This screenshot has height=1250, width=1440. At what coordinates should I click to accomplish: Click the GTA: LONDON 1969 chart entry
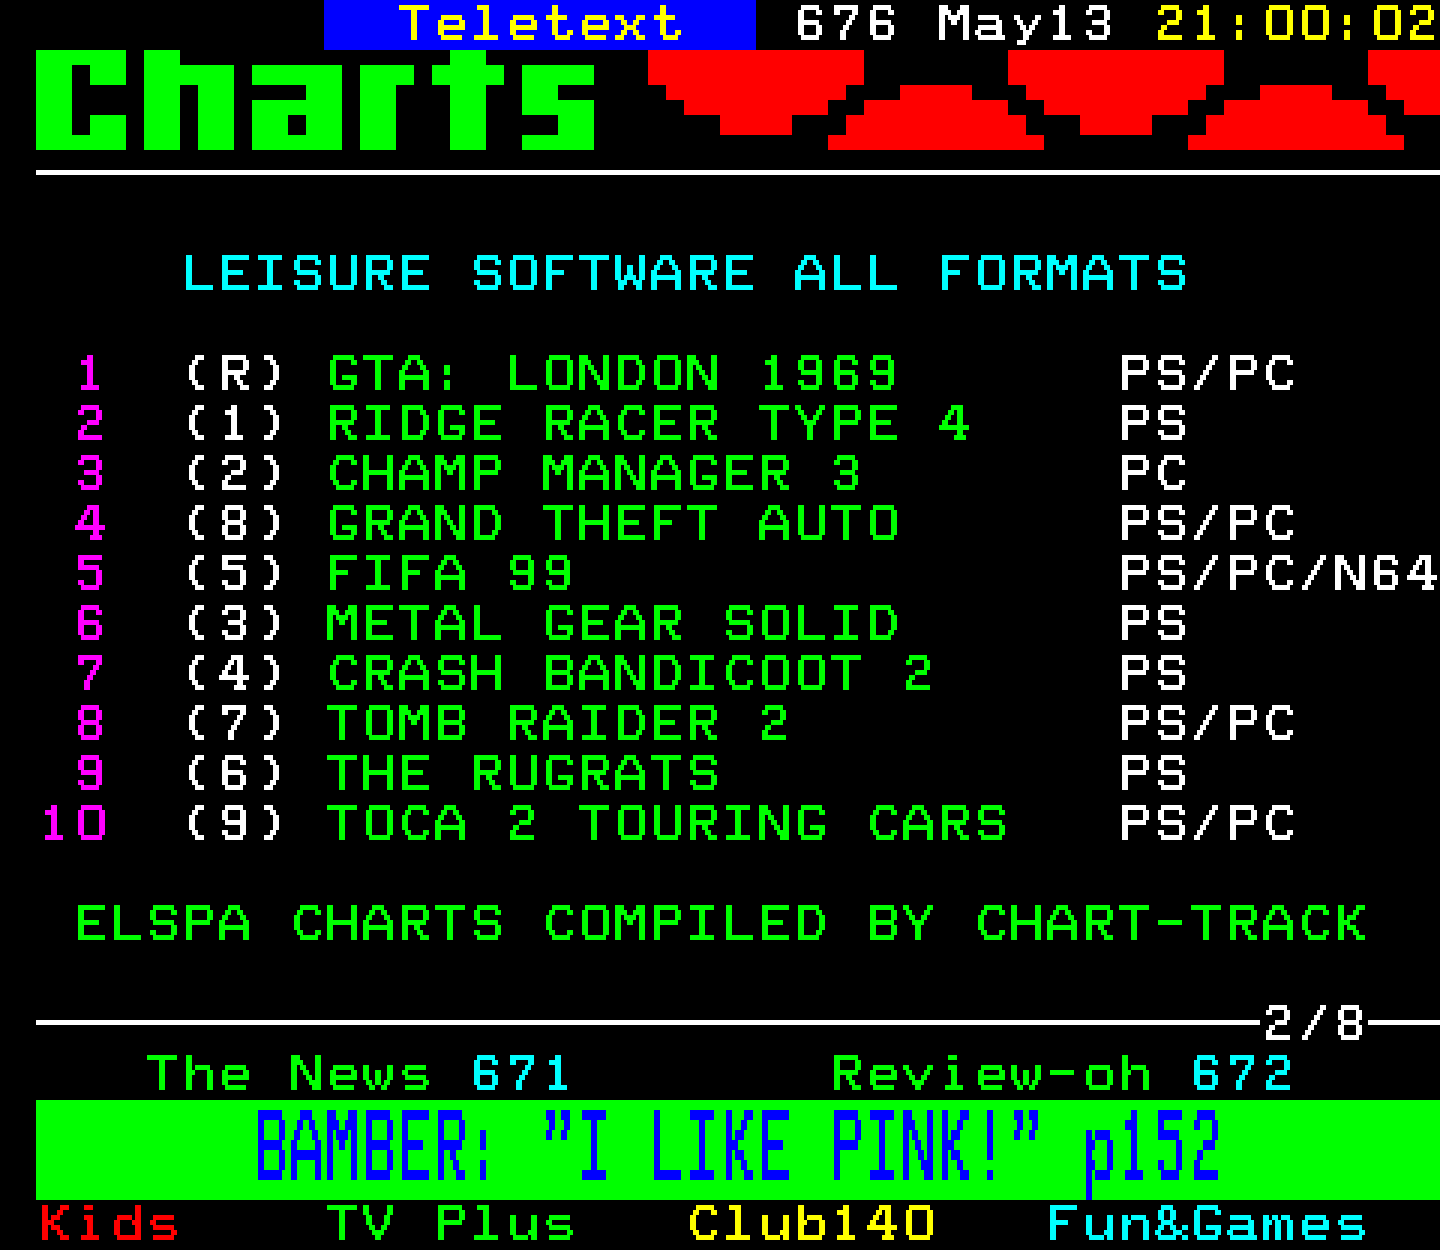pos(612,373)
